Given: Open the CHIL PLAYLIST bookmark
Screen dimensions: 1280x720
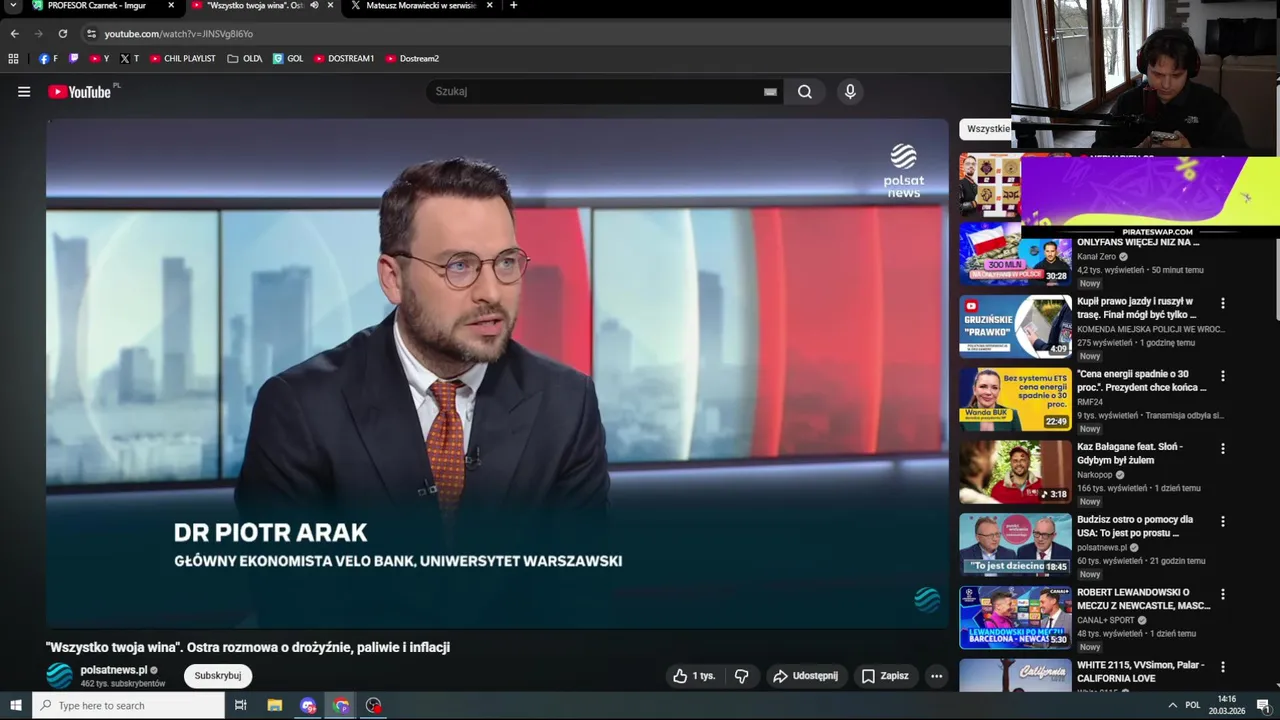Looking at the screenshot, I should (x=183, y=59).
